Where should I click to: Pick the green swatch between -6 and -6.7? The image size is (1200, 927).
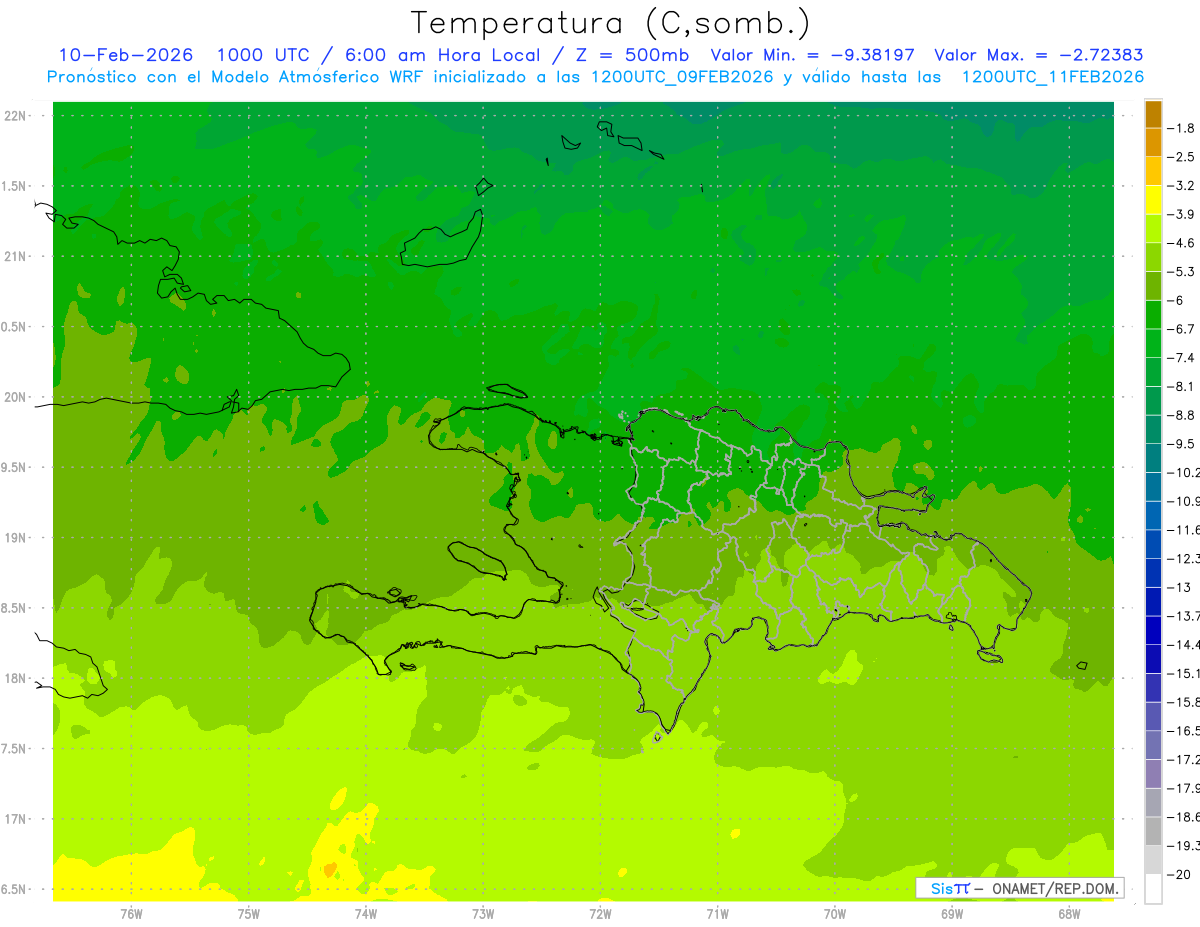(x=1153, y=314)
